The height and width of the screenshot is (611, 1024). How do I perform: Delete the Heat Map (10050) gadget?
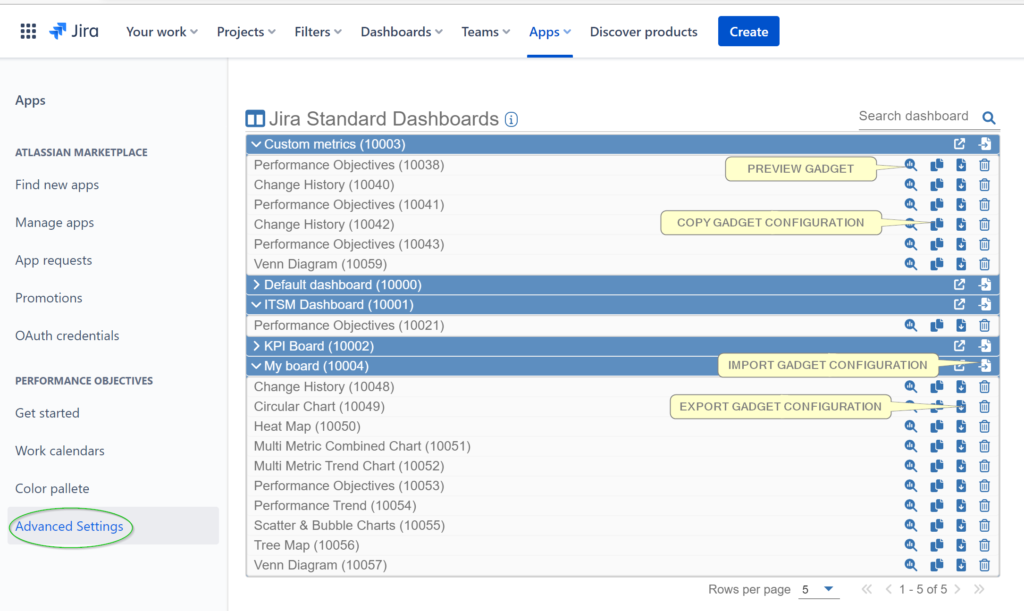(984, 427)
